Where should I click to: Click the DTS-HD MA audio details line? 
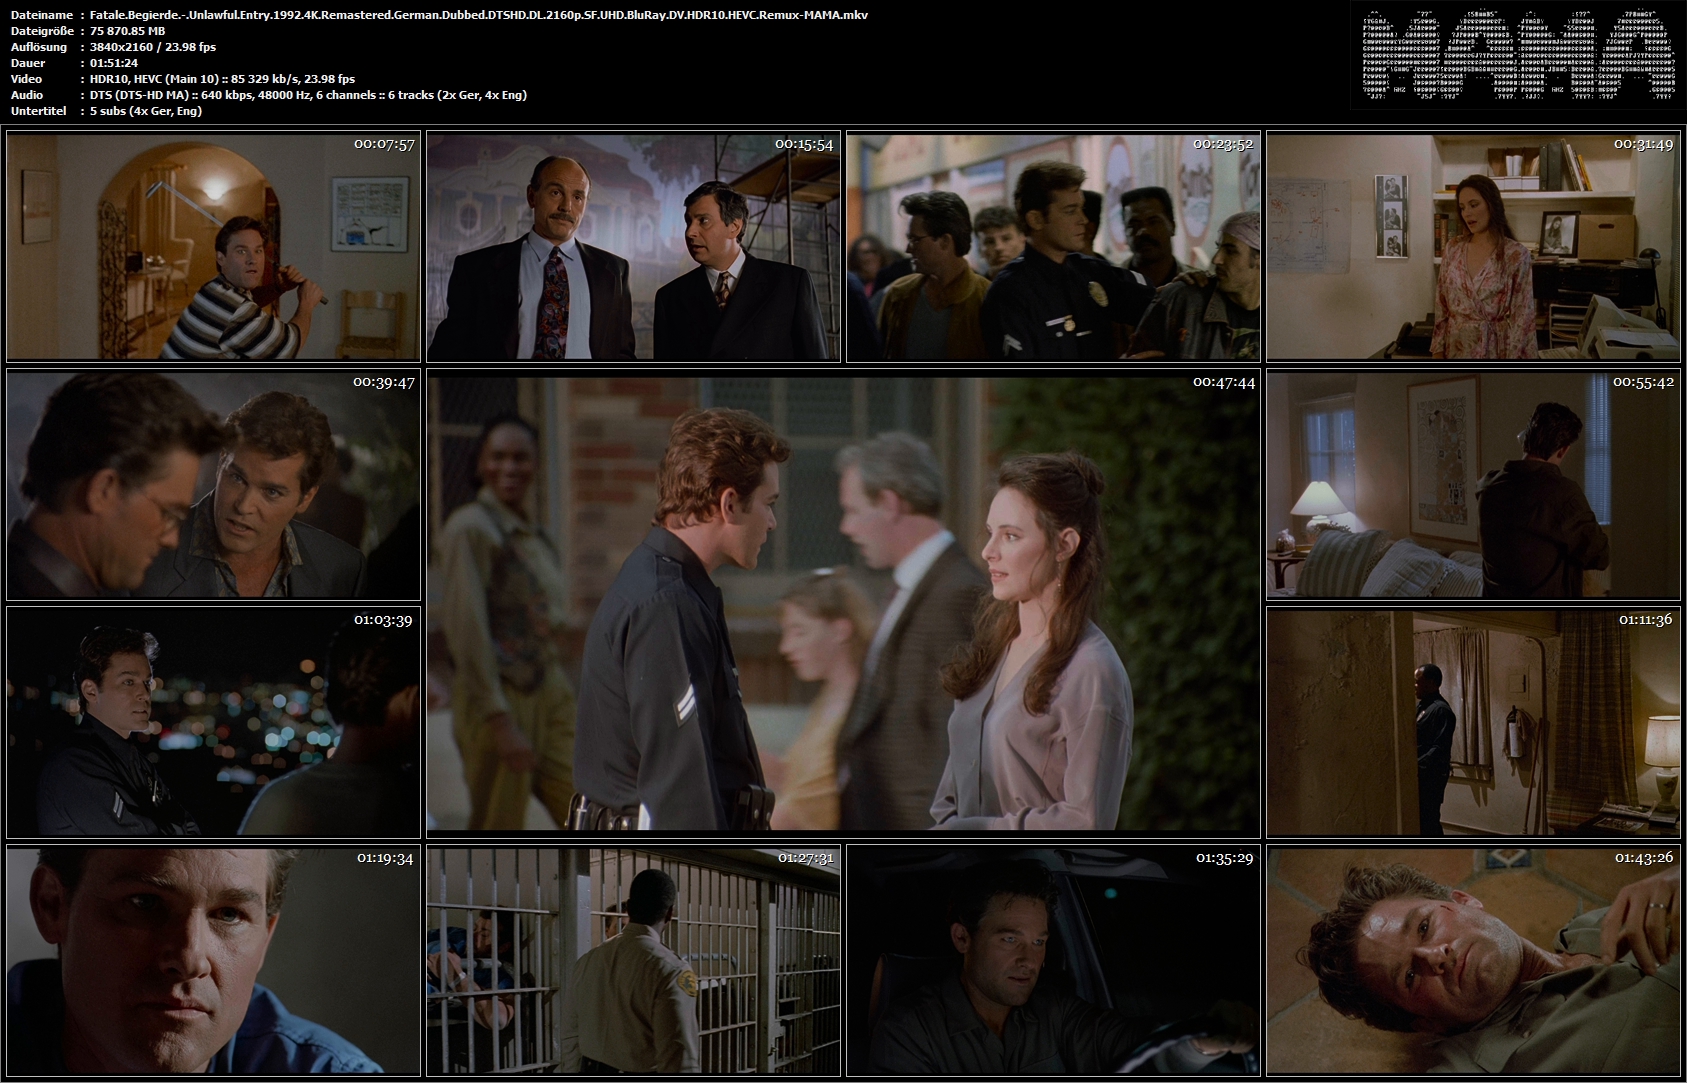click(308, 95)
